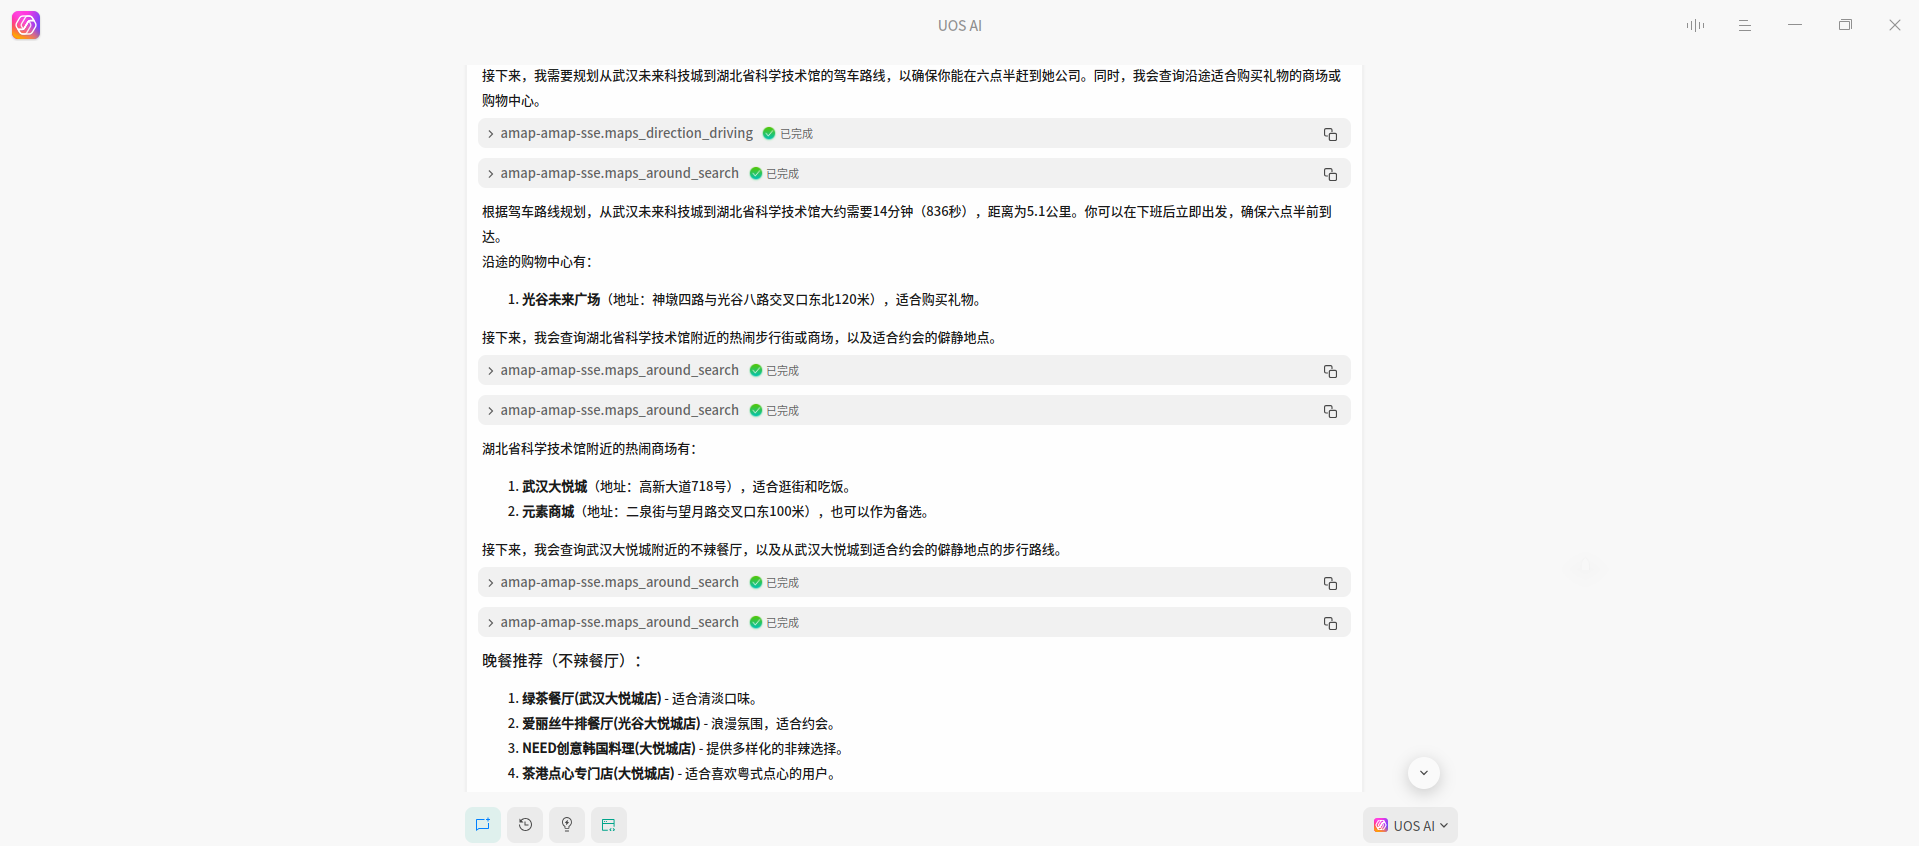The width and height of the screenshot is (1919, 846).
Task: Jump to the latest message with the round down-arrow button
Action: coord(1424,773)
